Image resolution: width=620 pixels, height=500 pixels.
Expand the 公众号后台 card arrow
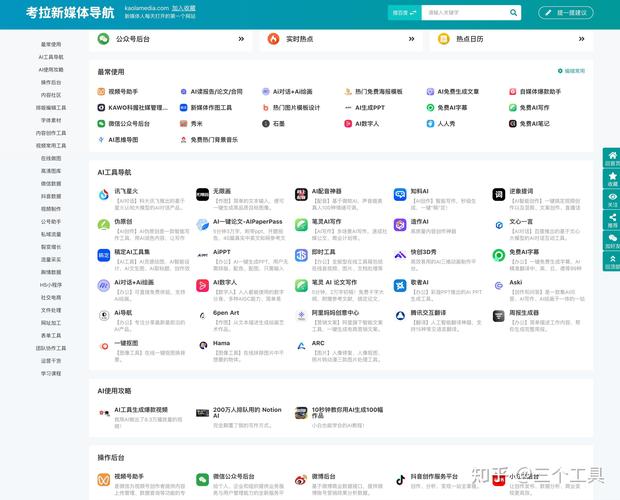tap(241, 39)
